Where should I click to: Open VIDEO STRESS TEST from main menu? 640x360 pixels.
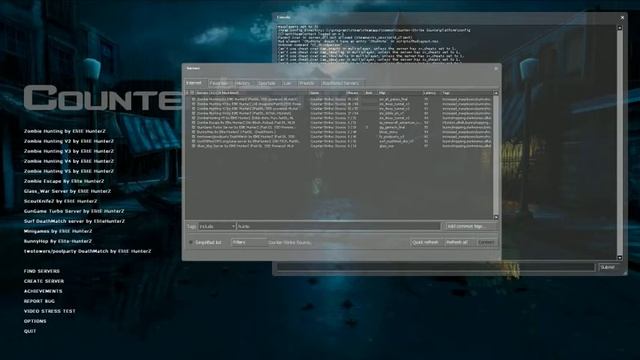pyautogui.click(x=49, y=311)
